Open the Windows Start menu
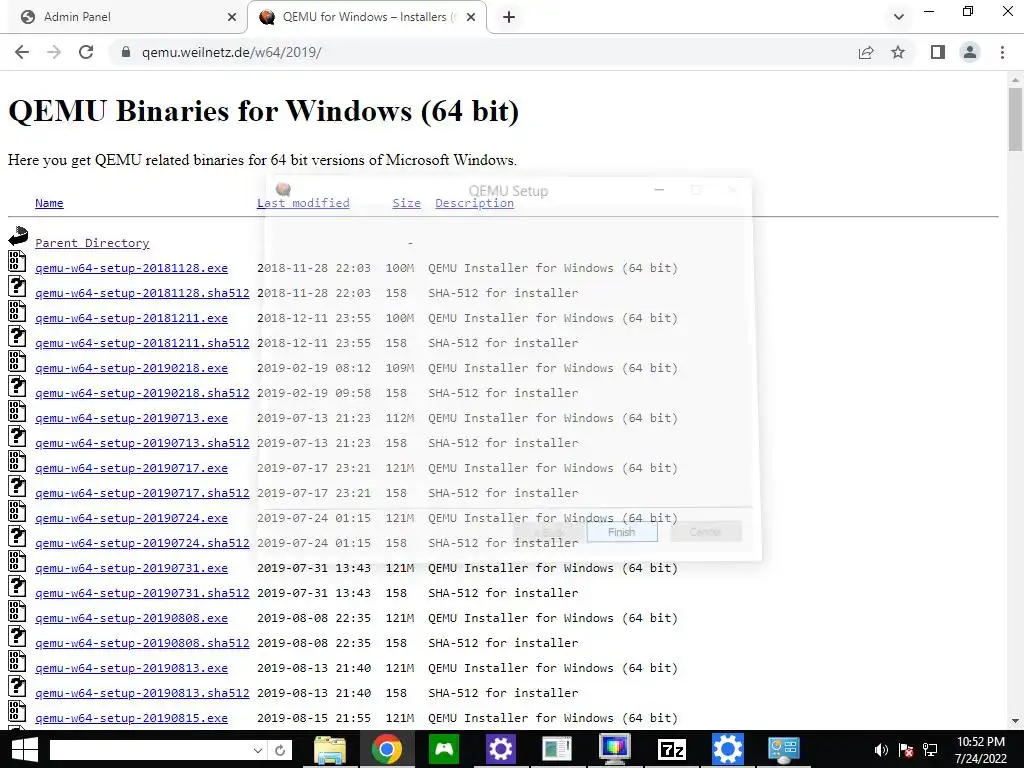 click(x=24, y=750)
